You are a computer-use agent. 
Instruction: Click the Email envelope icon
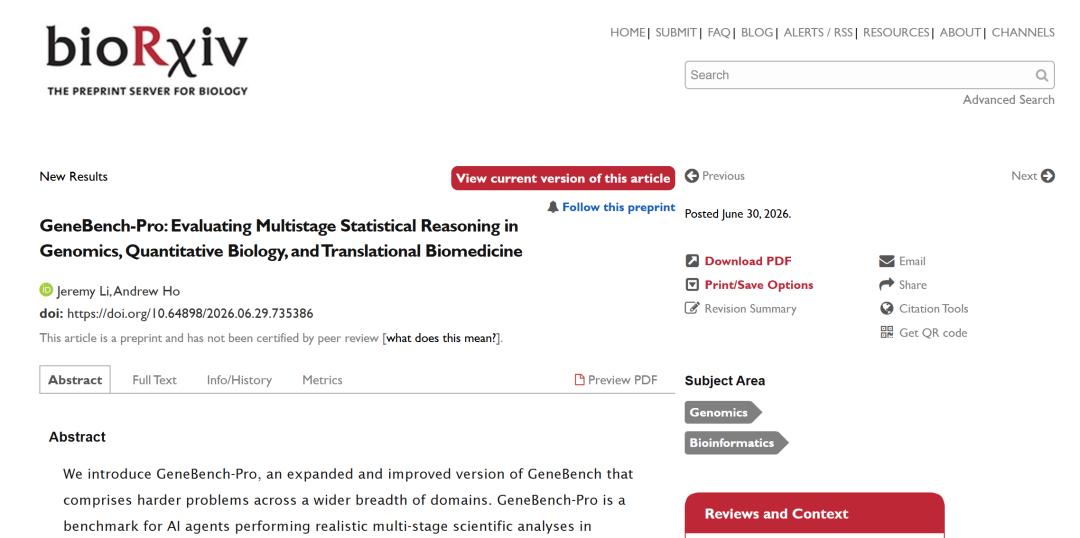[886, 261]
